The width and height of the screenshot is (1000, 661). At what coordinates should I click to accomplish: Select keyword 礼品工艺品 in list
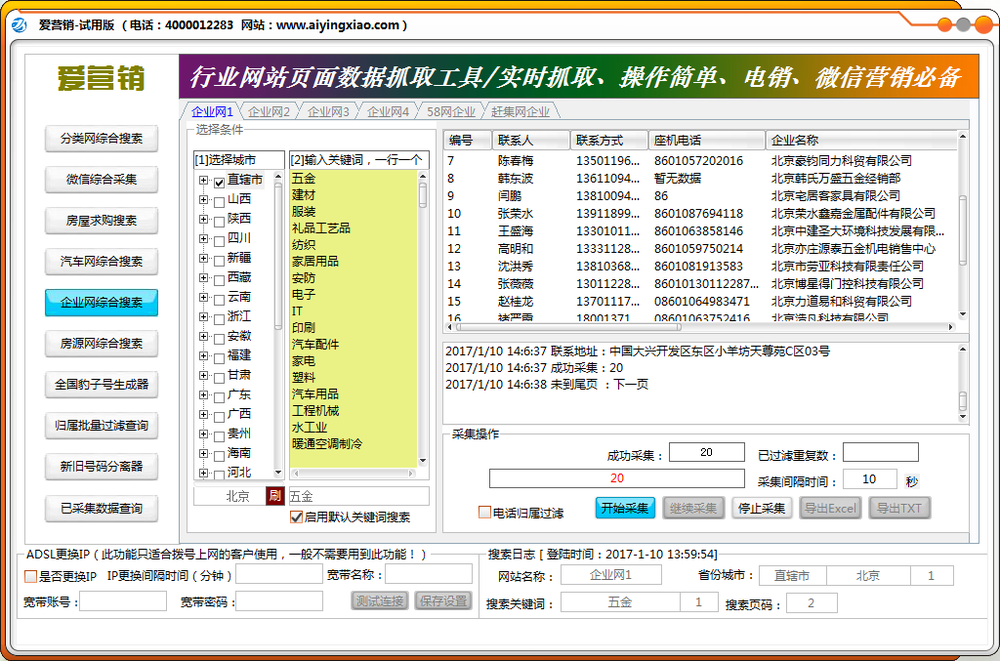point(321,228)
